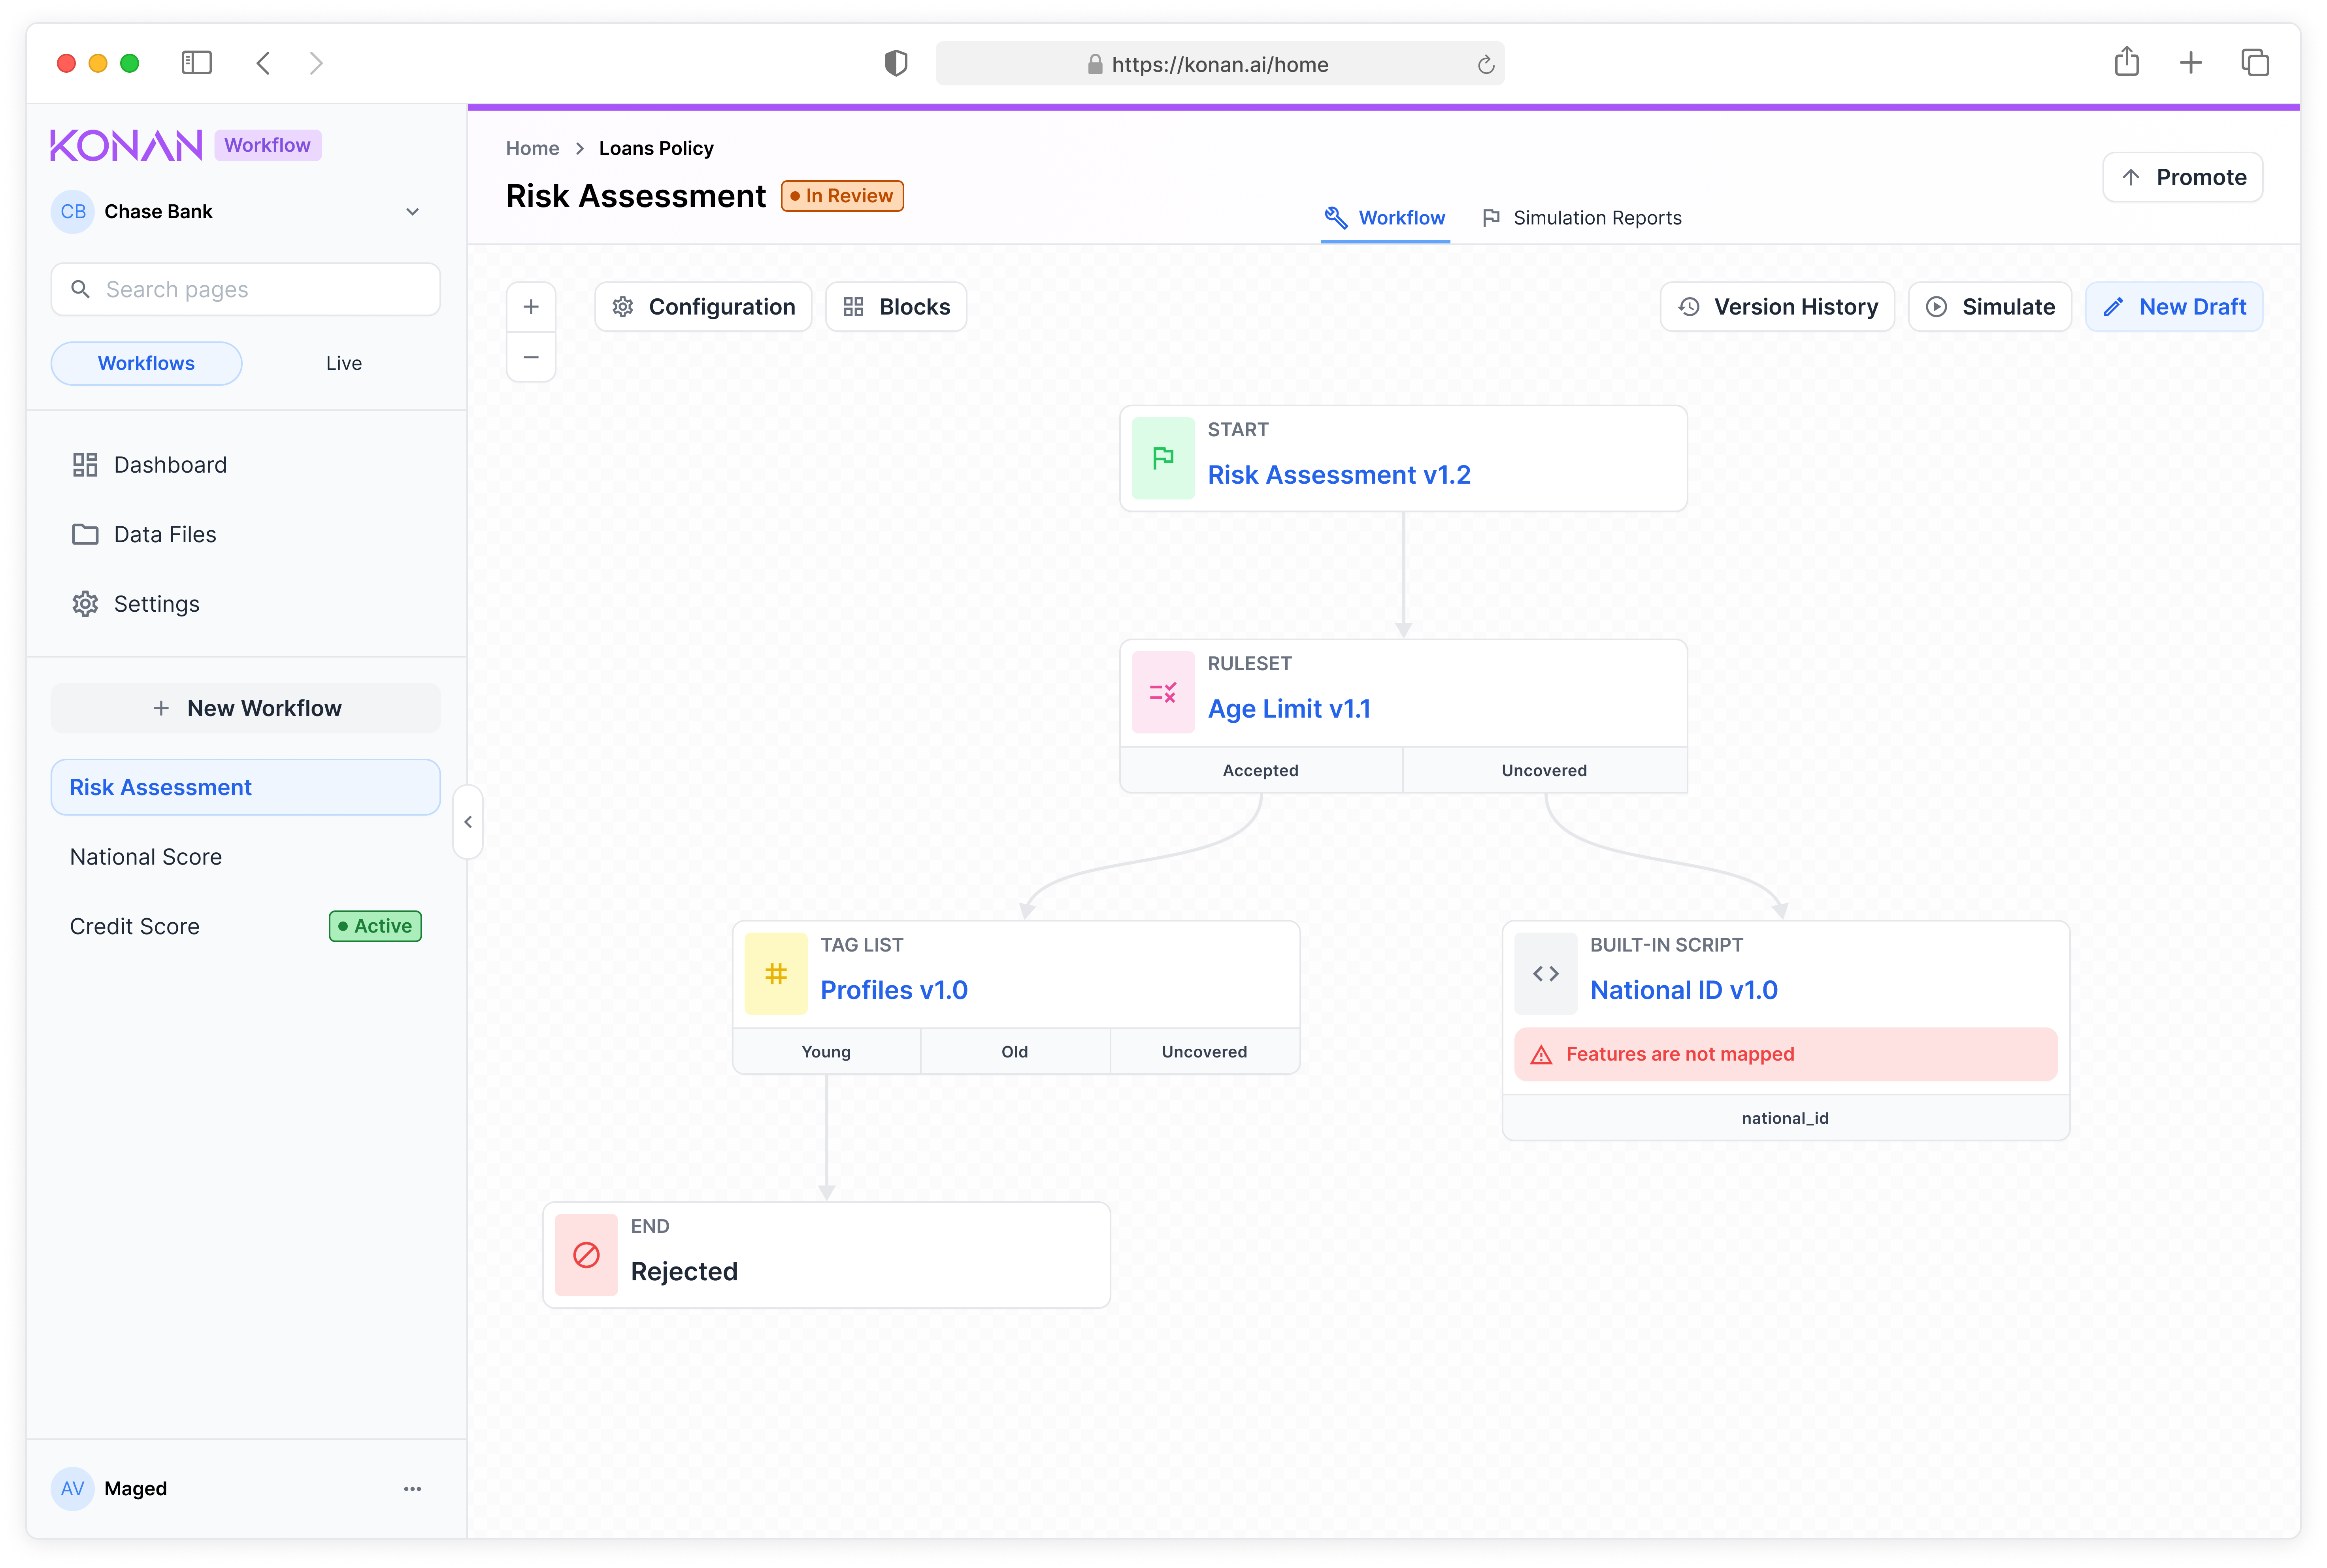Screen dimensions: 2327x1568
Task: Switch to the Live toggle
Action: [x=343, y=363]
